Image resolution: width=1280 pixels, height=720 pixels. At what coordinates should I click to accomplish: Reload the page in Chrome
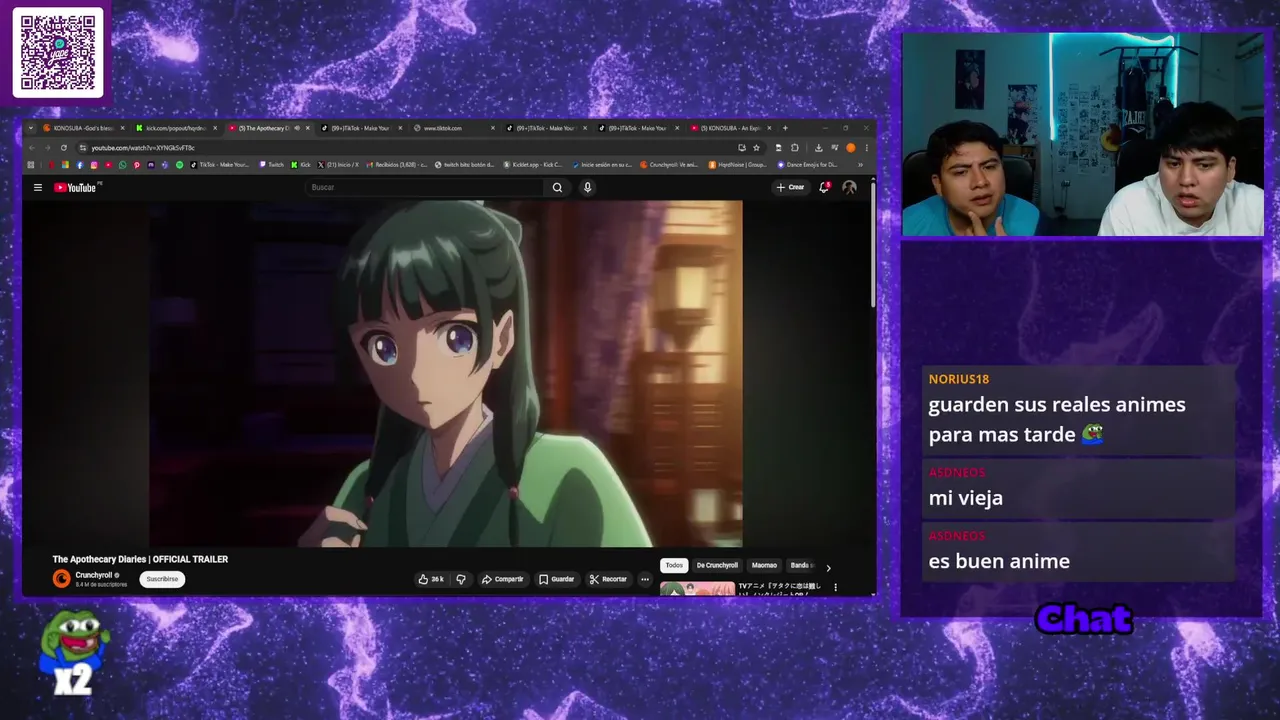point(64,148)
